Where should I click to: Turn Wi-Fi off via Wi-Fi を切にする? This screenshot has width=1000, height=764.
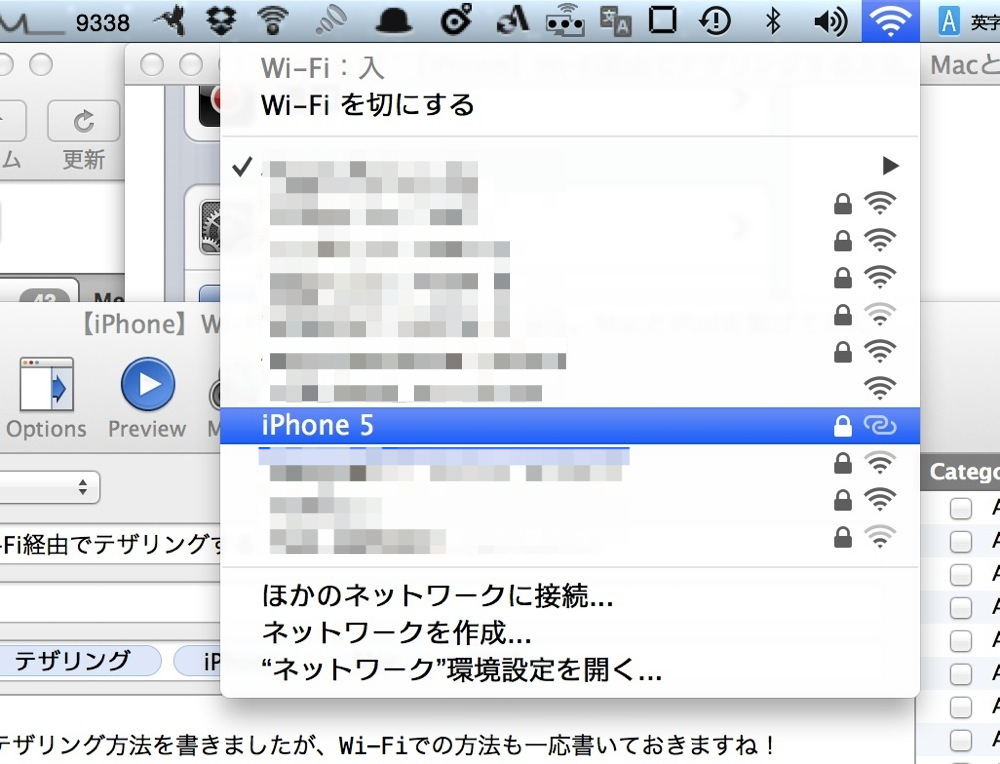click(367, 105)
